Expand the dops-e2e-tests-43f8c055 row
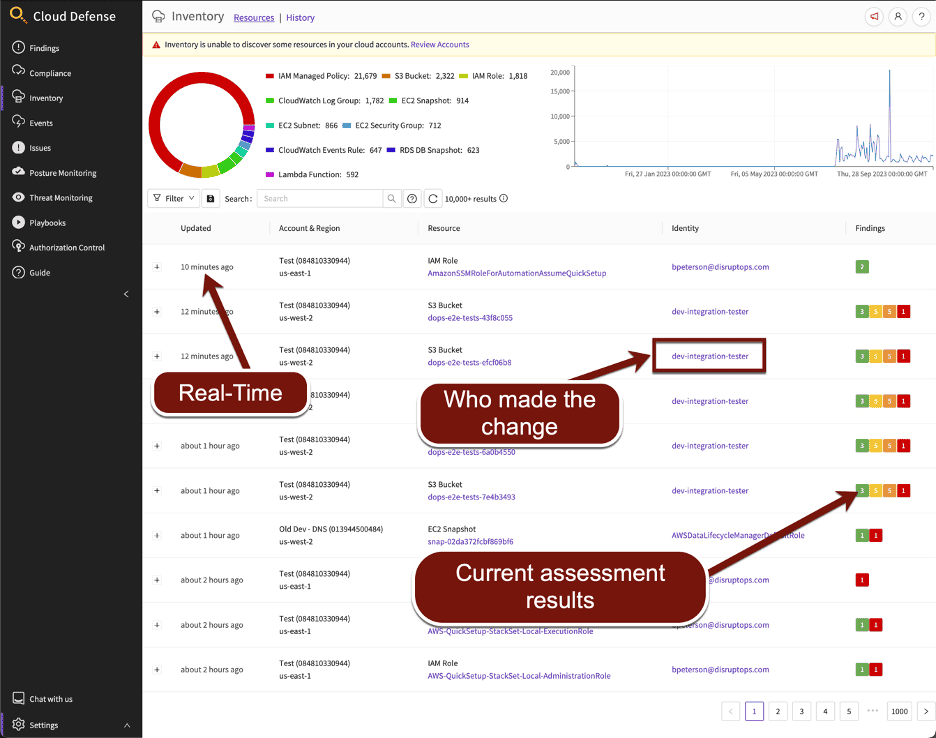 click(x=157, y=312)
